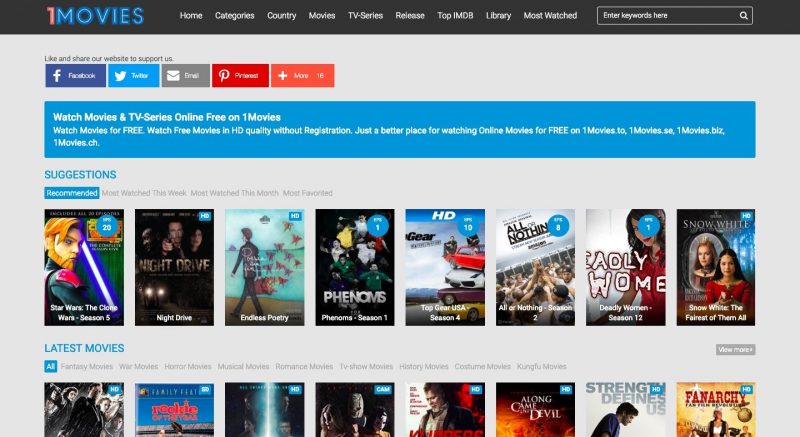Open the Country menu

point(282,16)
